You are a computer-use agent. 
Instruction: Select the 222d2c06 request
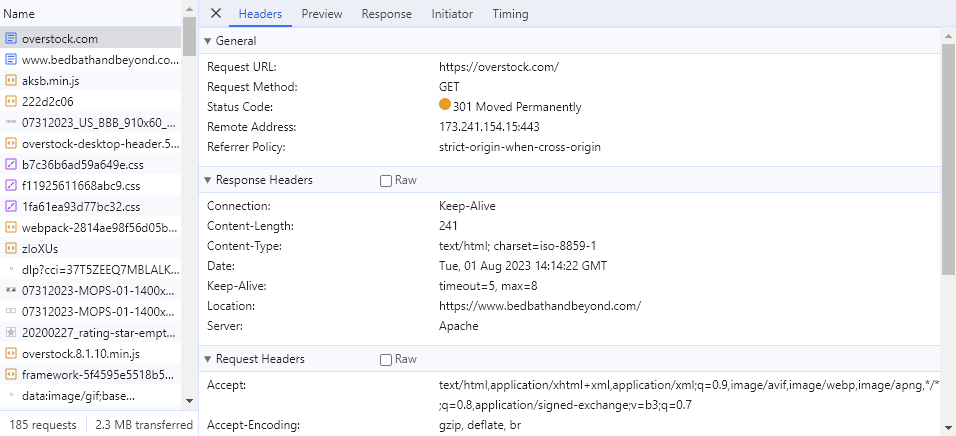91,101
